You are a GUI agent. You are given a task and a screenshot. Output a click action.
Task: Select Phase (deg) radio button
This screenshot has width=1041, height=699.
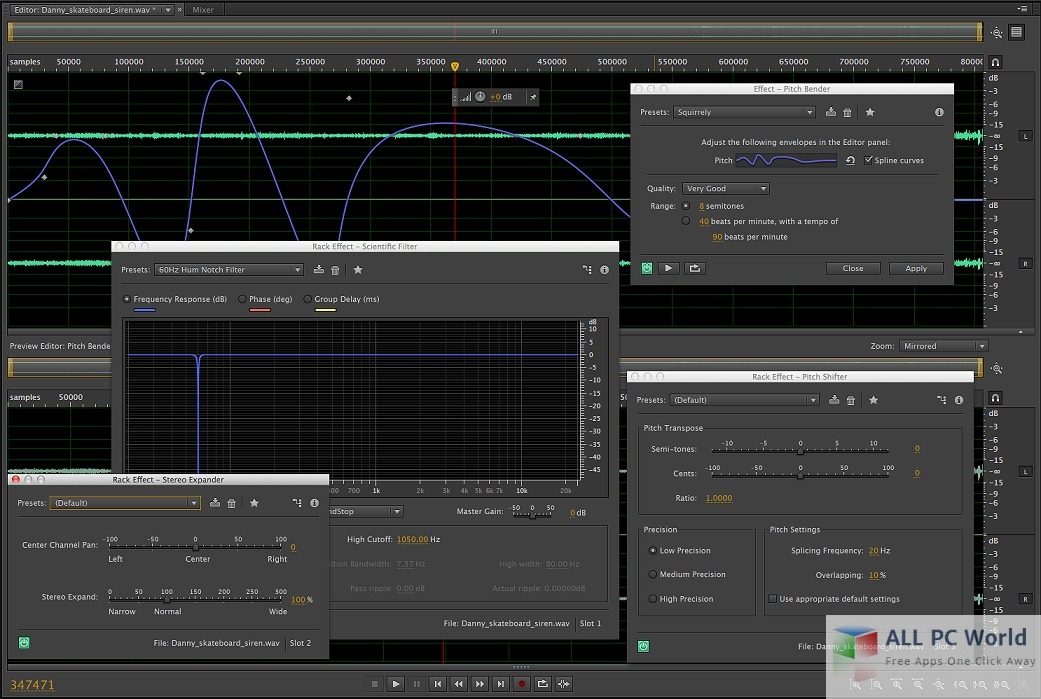tap(242, 299)
